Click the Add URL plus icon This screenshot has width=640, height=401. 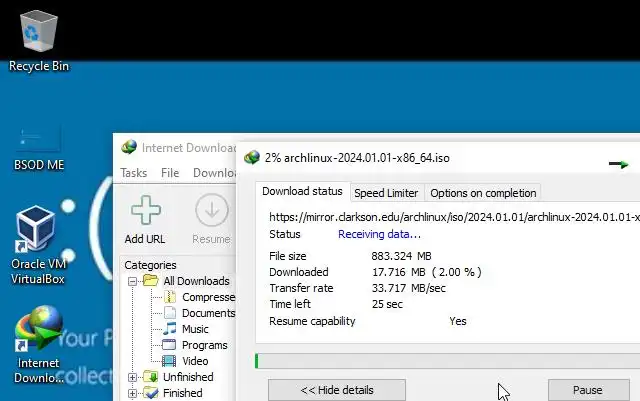point(146,210)
